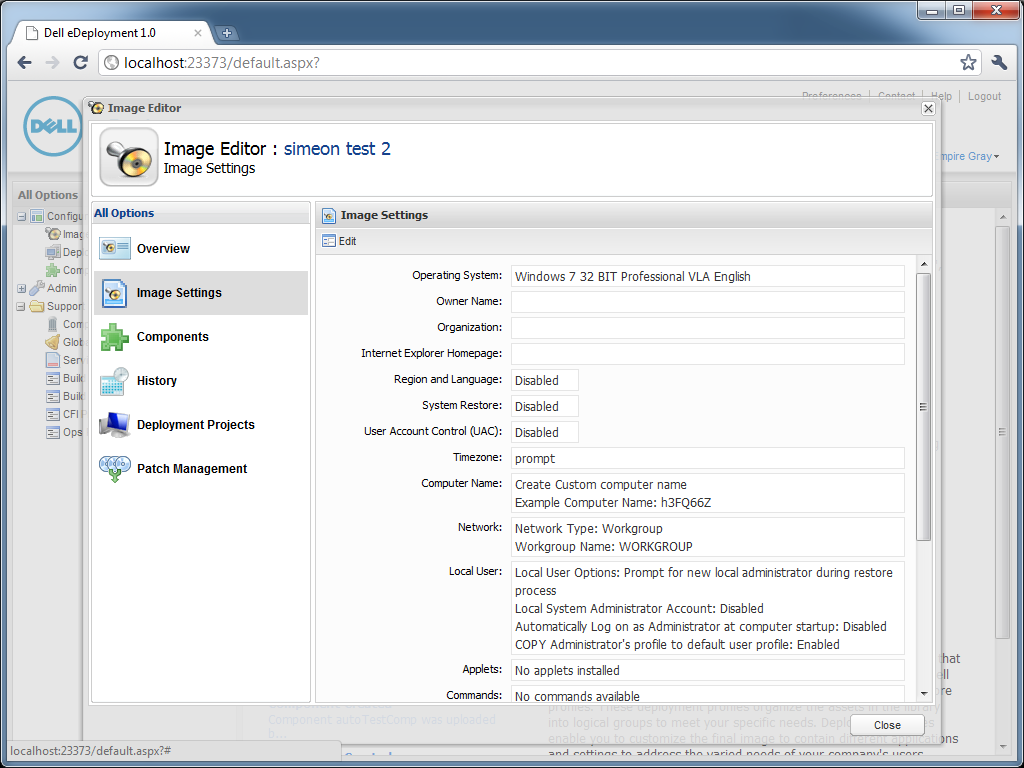Click 'Workgroup Name: WORKGROUP' text
1024x768 pixels.
tap(603, 547)
